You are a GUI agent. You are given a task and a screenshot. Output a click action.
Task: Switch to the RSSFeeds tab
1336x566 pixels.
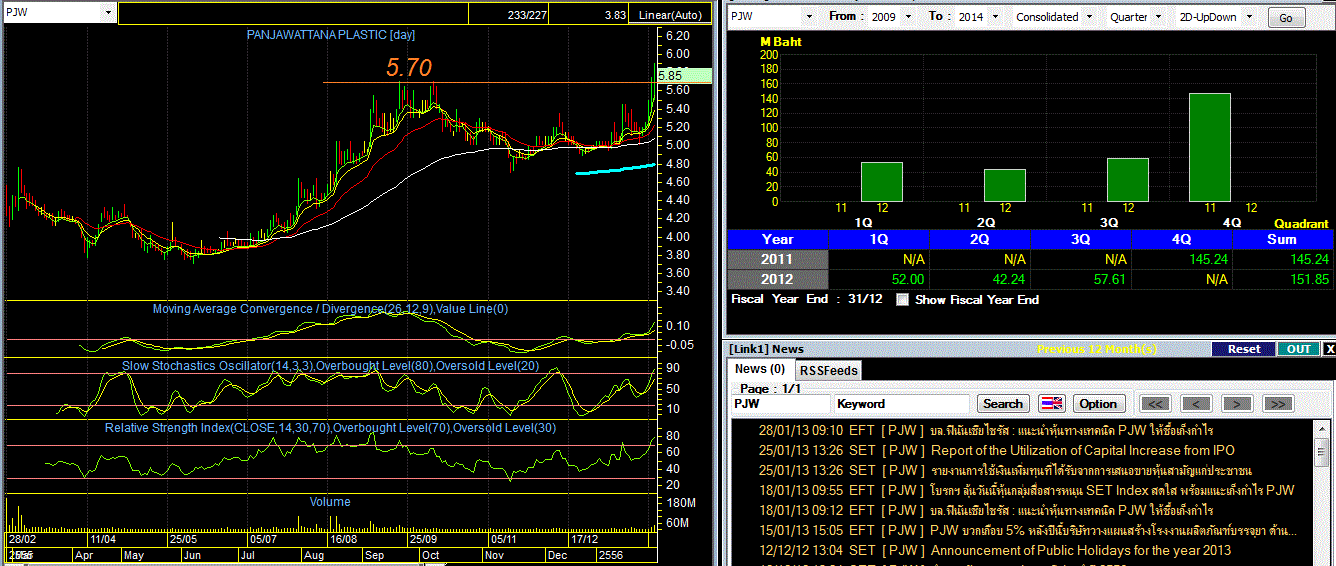(x=829, y=370)
